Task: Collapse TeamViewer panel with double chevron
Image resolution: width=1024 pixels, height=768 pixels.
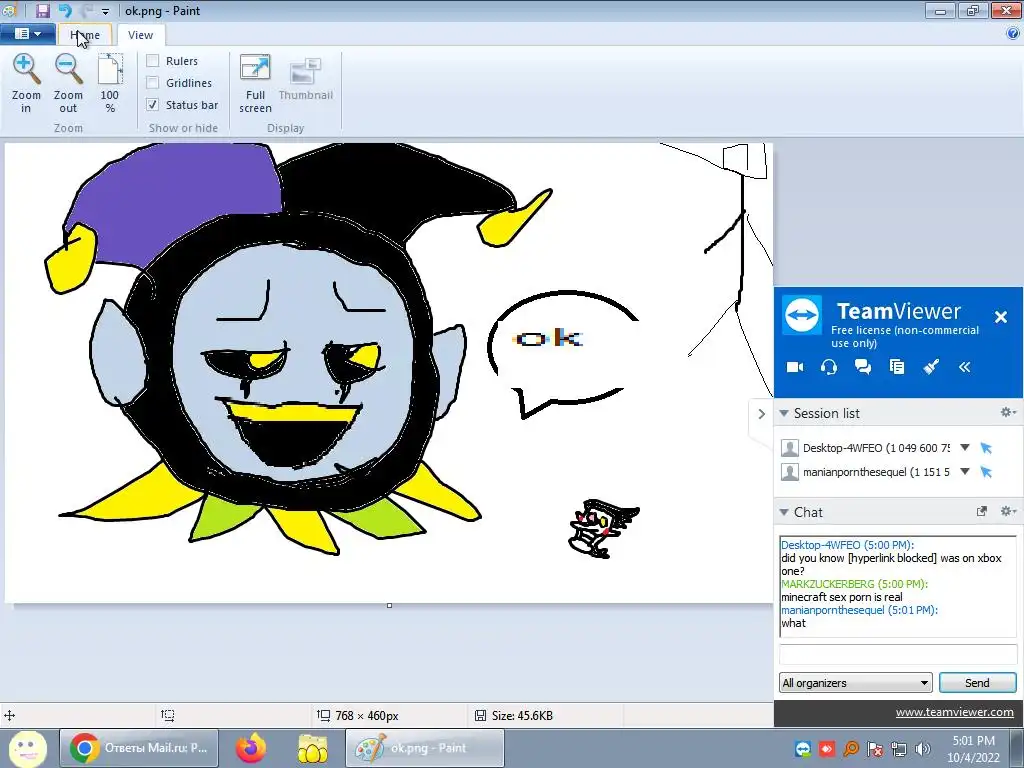Action: coord(965,367)
